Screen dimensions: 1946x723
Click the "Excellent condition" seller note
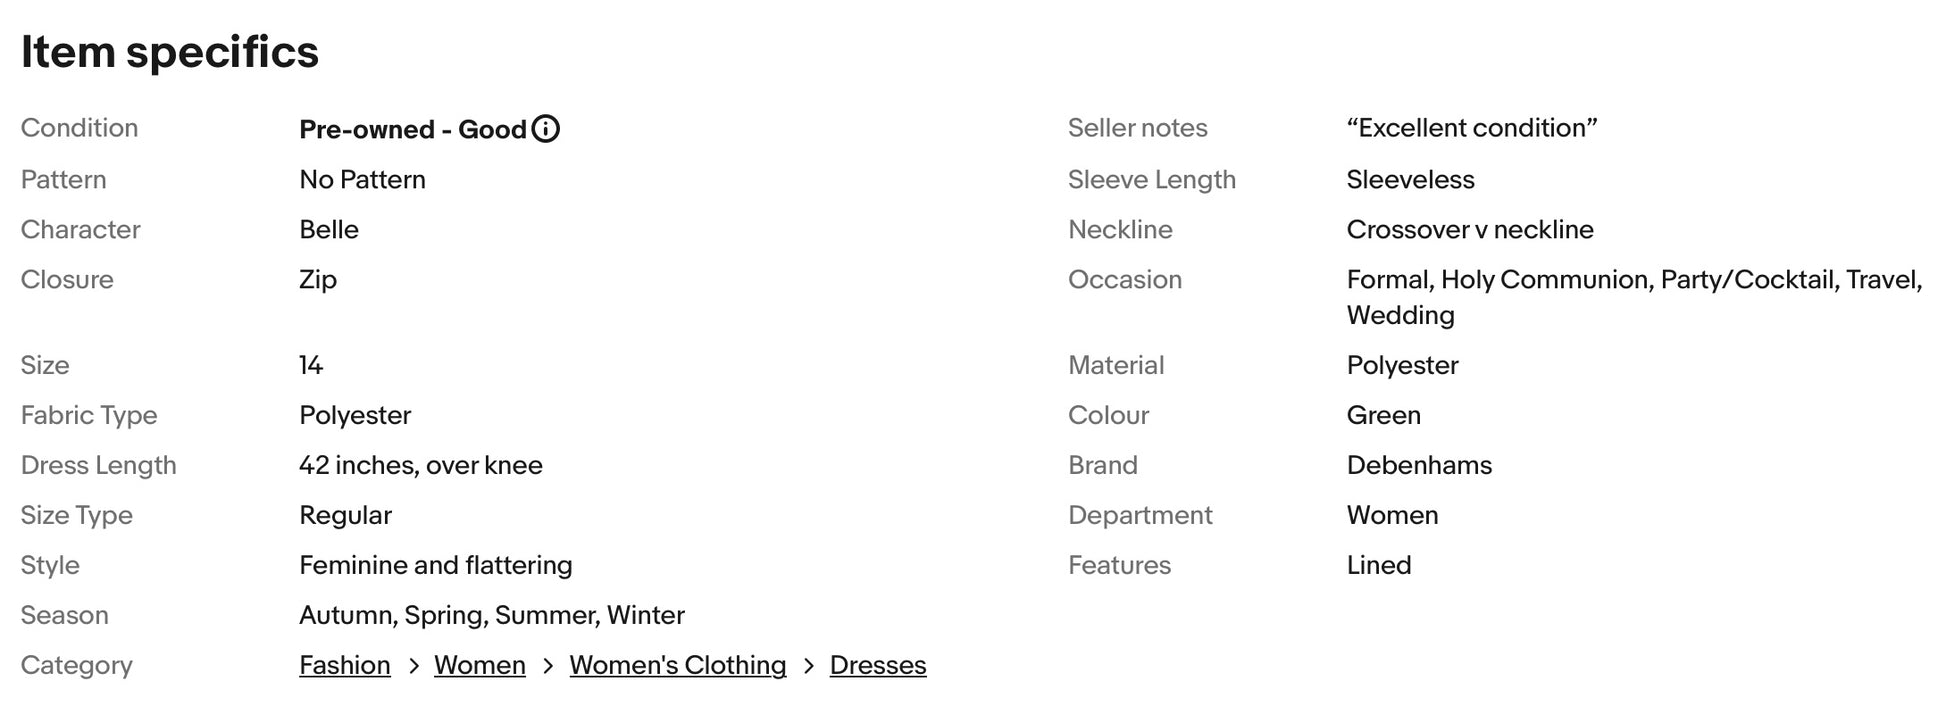1472,128
